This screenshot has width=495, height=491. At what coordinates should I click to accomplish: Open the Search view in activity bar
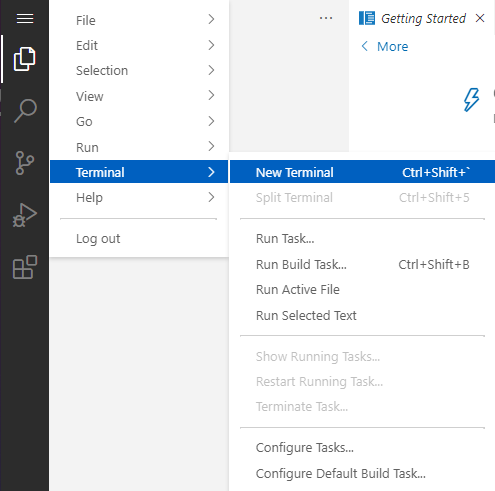(25, 111)
